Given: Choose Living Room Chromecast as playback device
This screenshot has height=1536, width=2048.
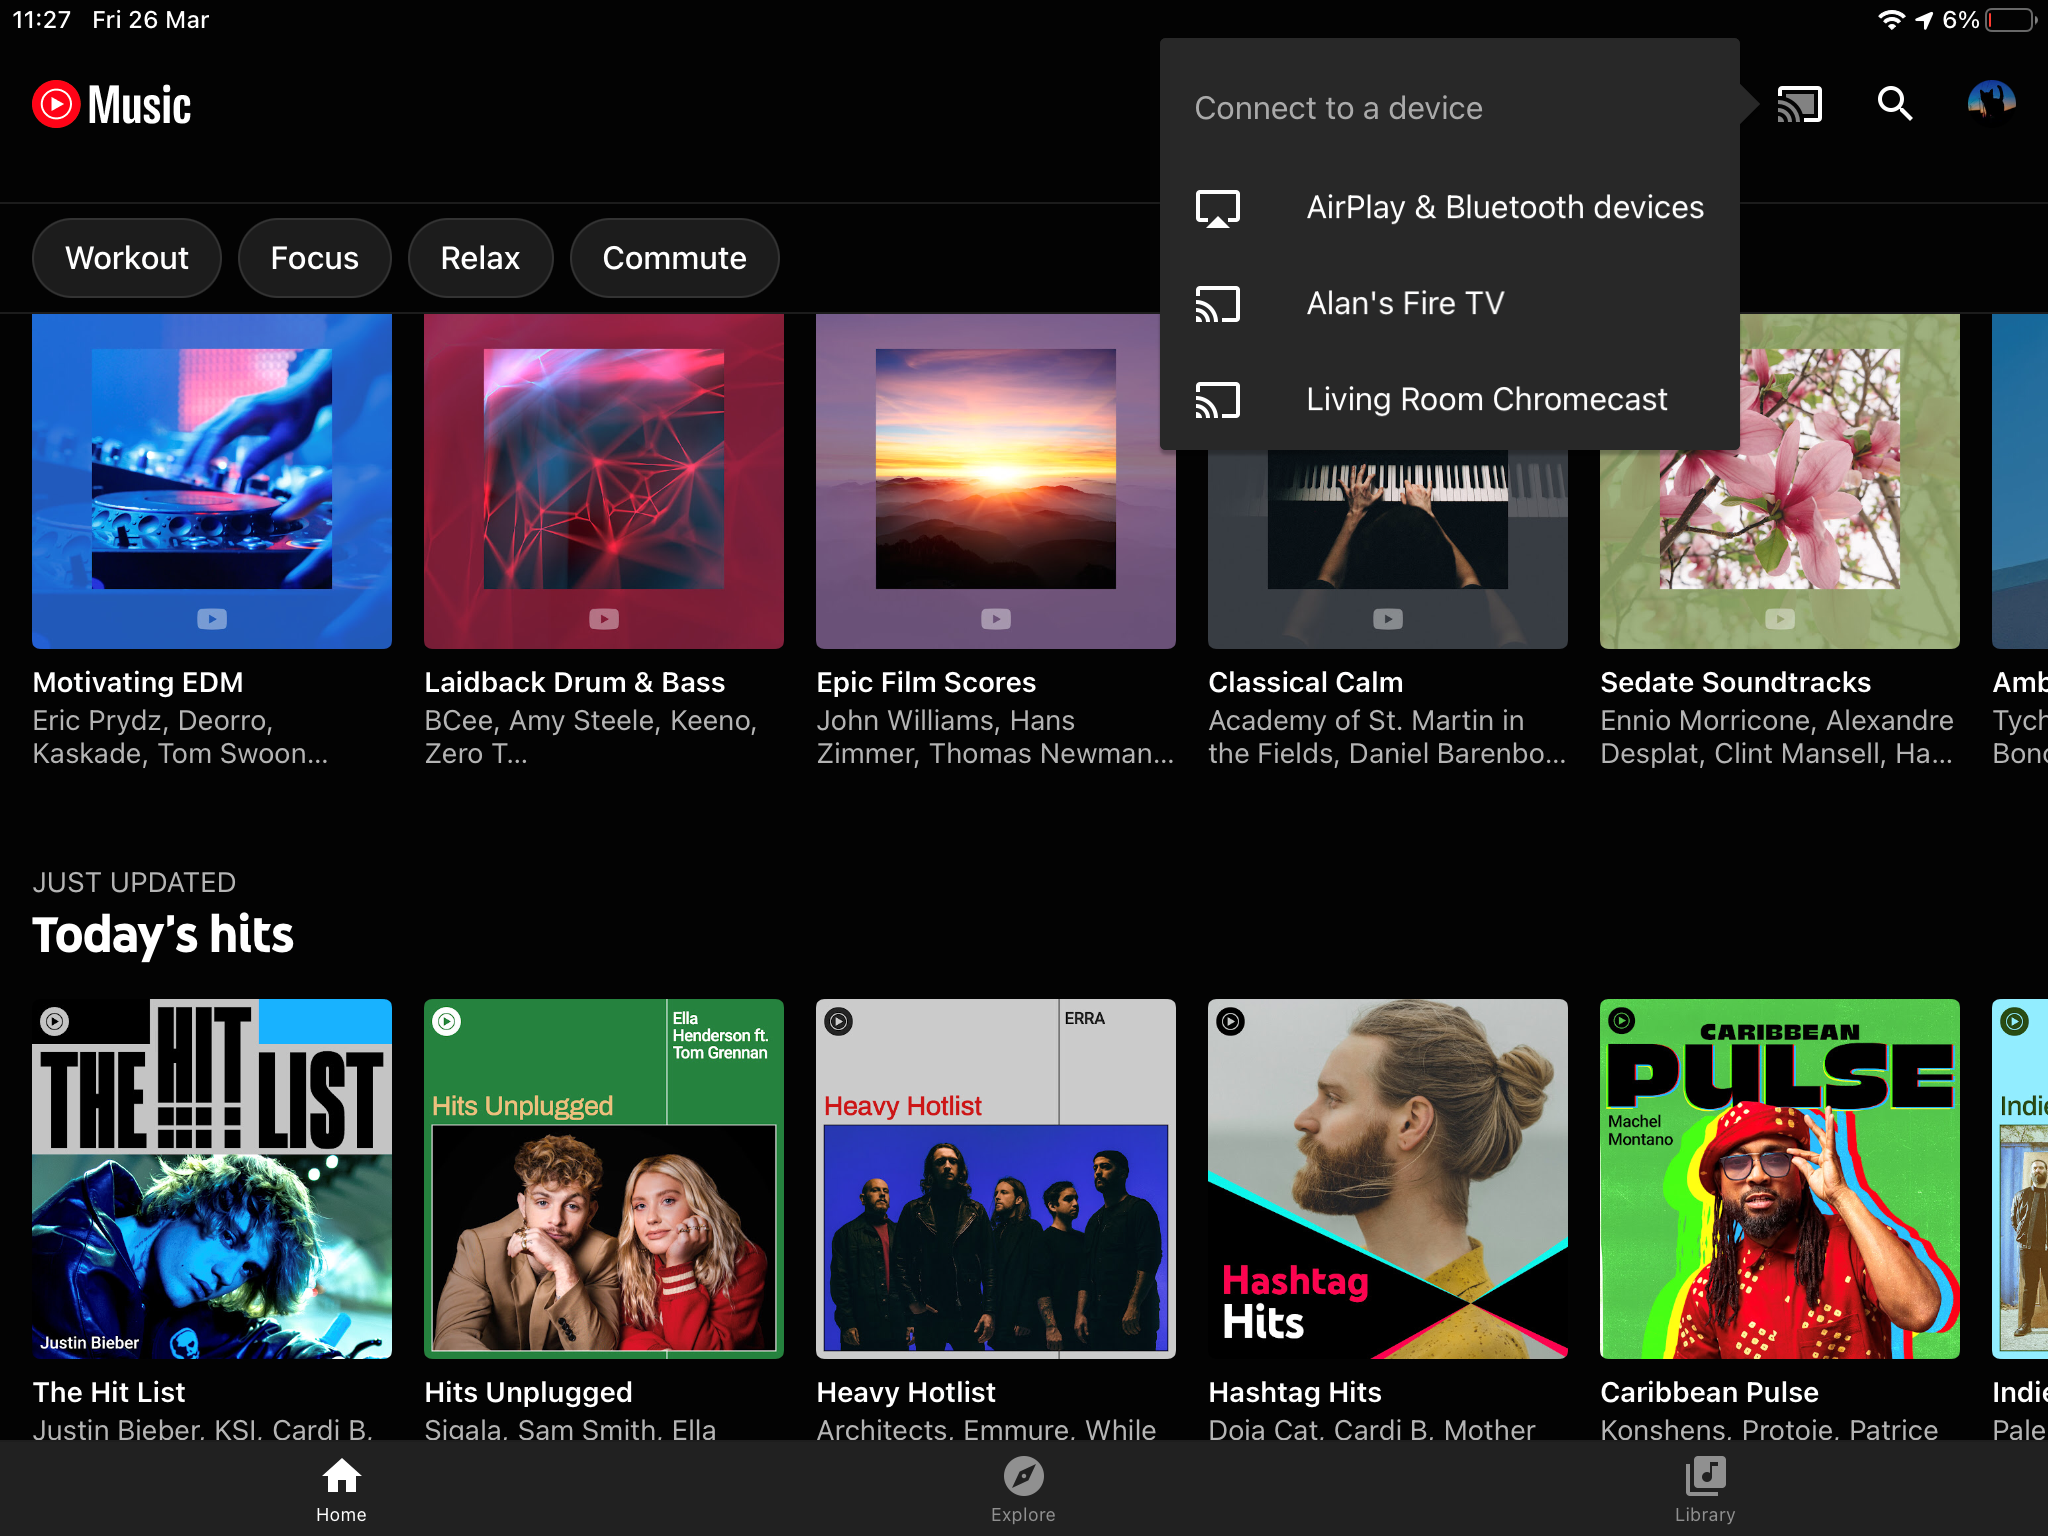Looking at the screenshot, I should click(1485, 399).
